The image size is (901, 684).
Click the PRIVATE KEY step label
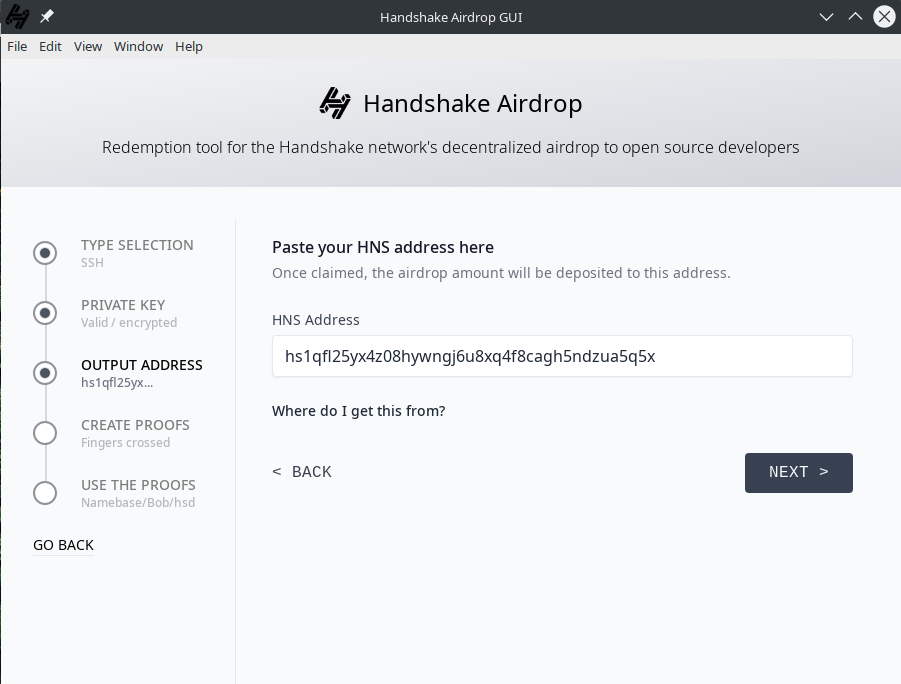[123, 305]
